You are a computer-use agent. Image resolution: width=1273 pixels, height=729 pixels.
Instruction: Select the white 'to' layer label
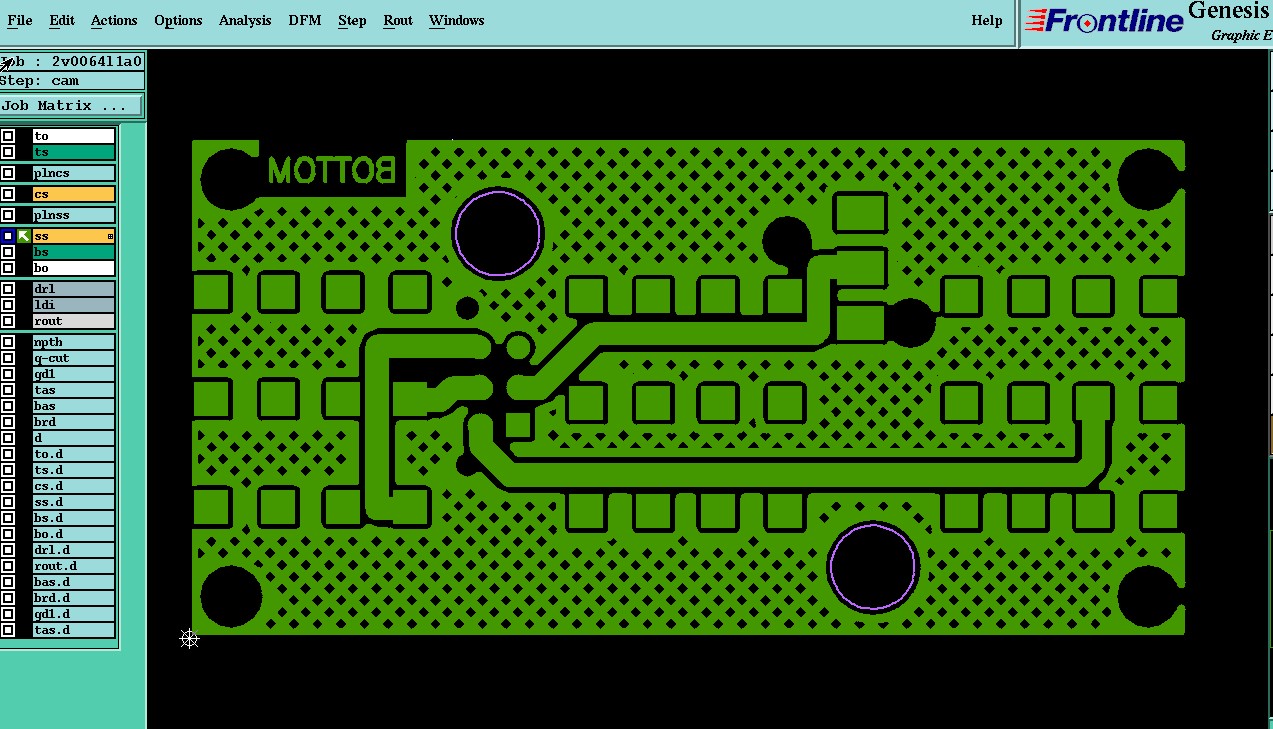[74, 136]
